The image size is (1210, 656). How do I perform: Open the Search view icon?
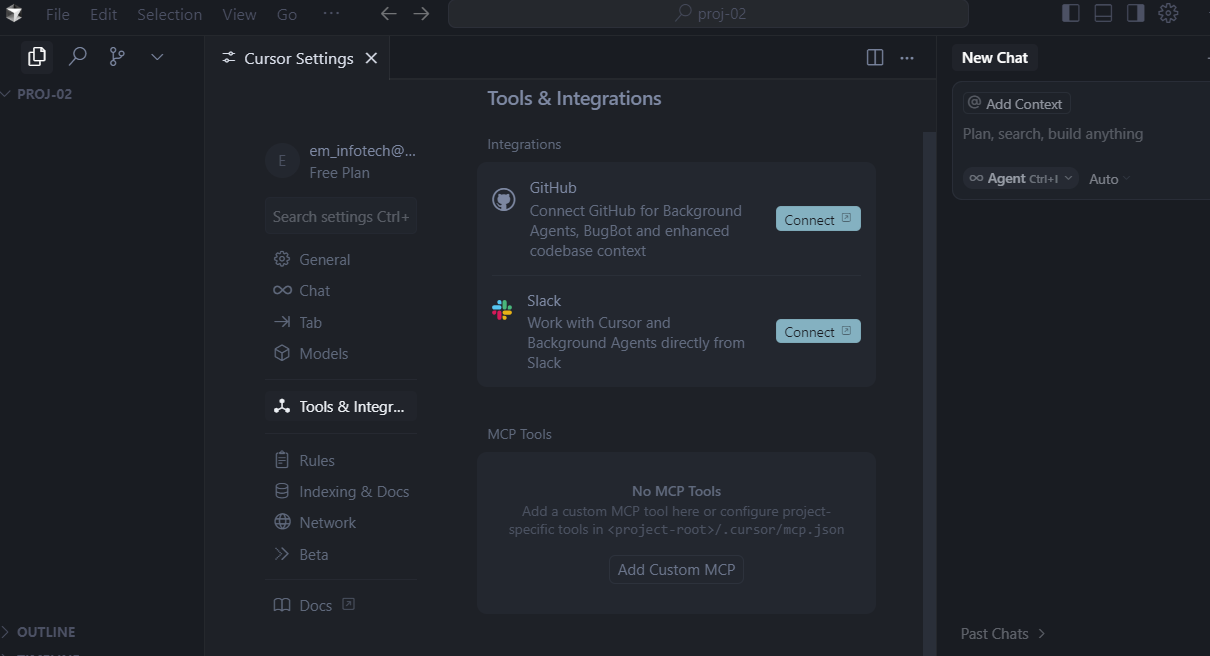tap(77, 57)
